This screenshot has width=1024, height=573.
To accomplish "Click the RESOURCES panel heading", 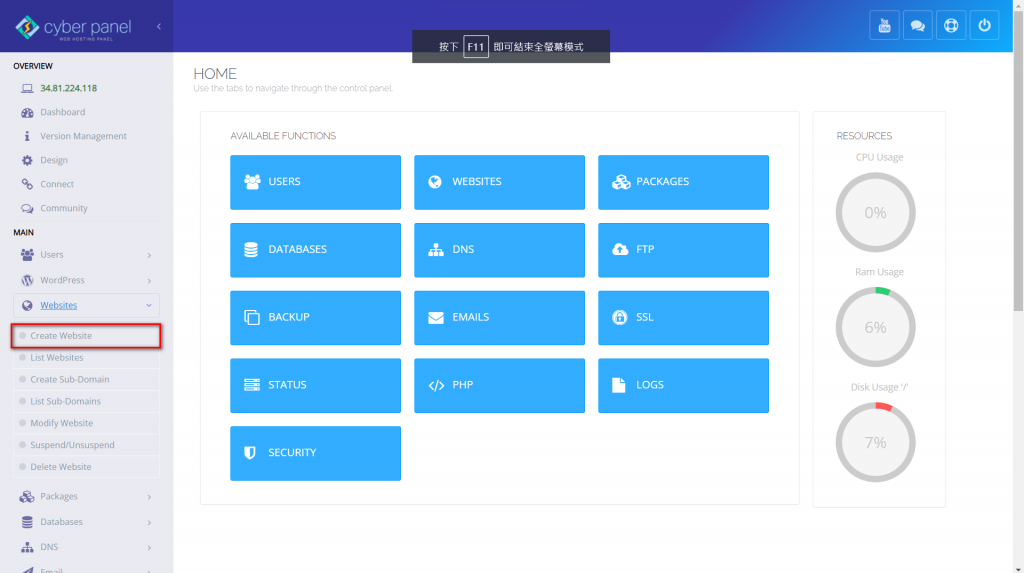I will click(864, 136).
